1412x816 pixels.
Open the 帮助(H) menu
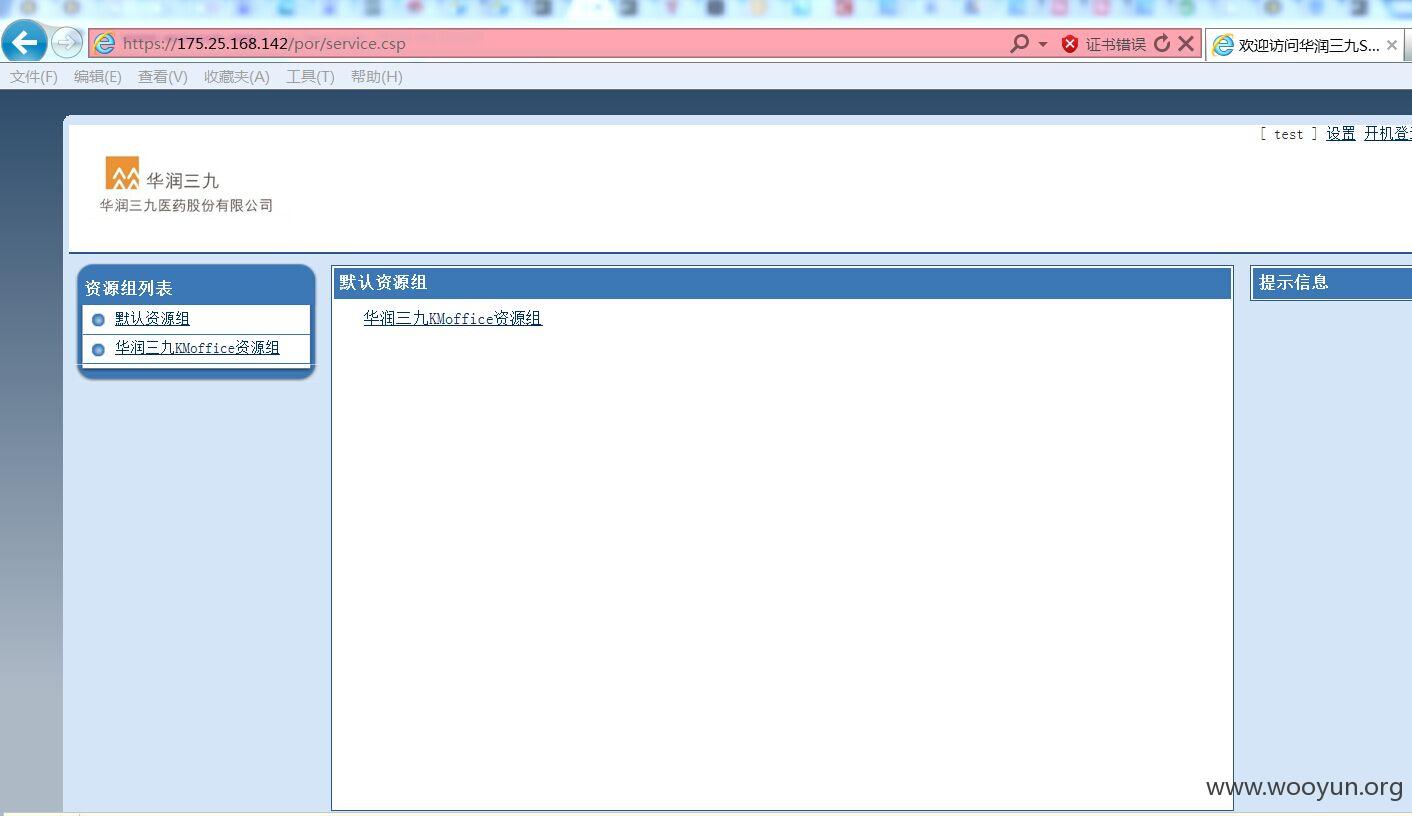click(x=377, y=77)
